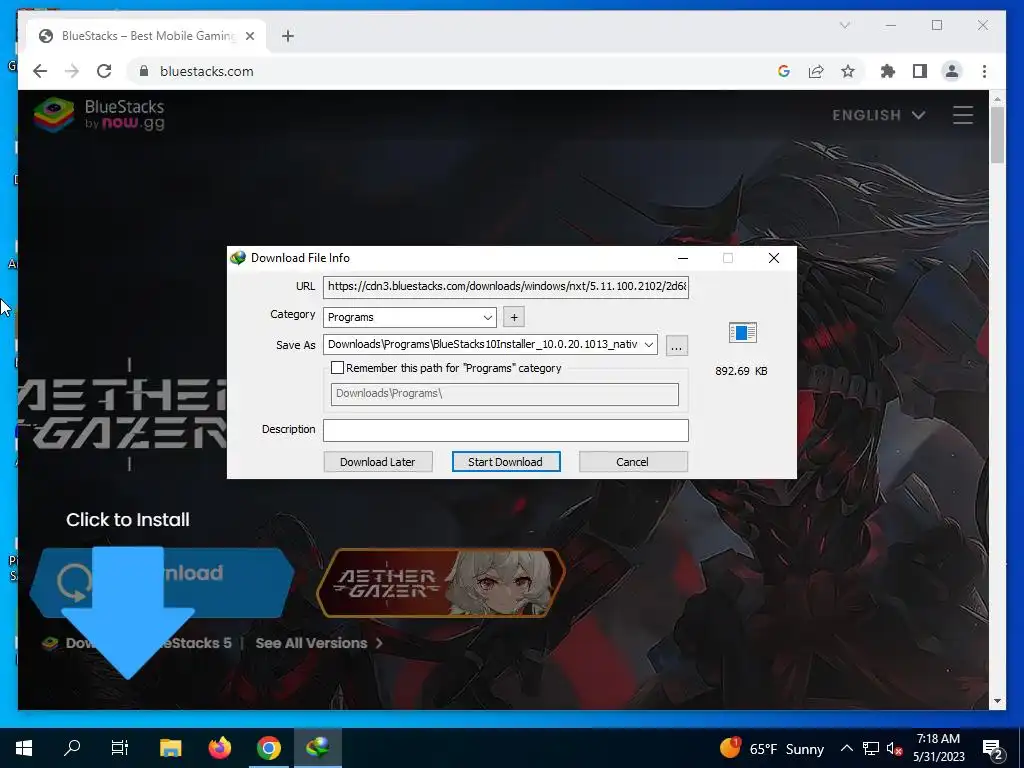The image size is (1024, 768).
Task: Bookmark this page with star icon
Action: 848,71
